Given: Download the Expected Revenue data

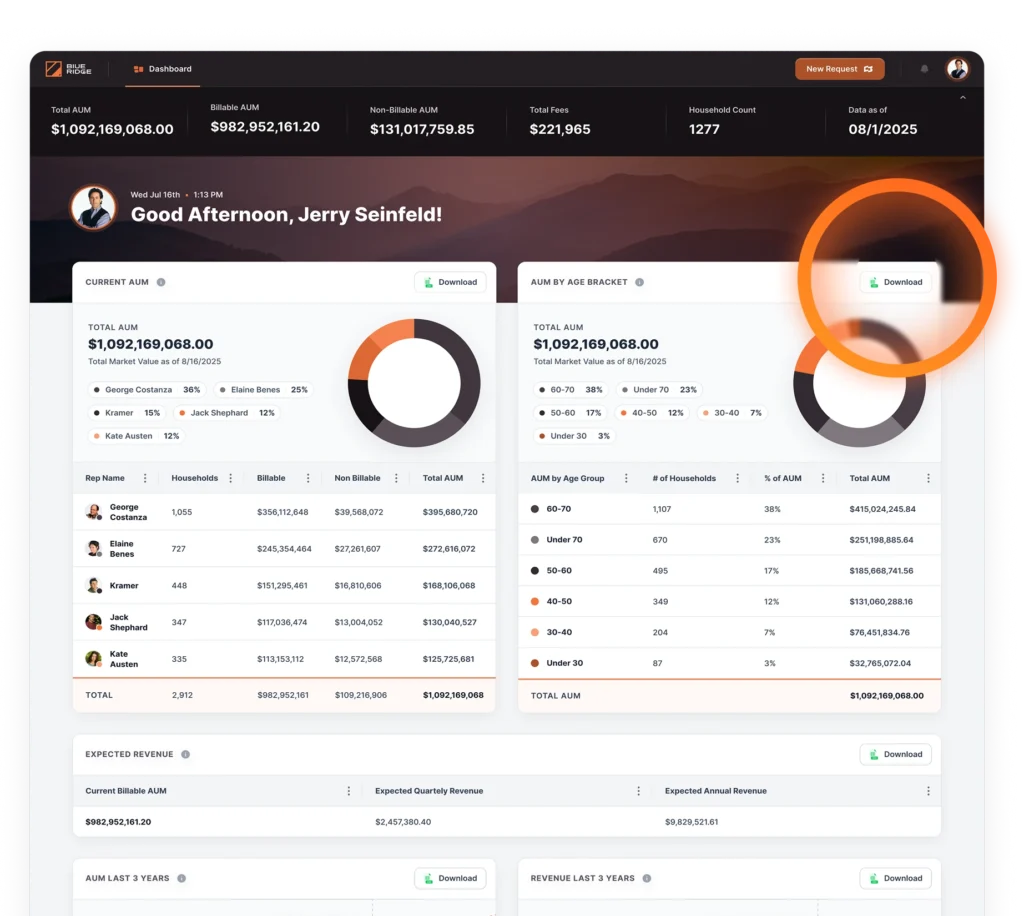Looking at the screenshot, I should 895,754.
